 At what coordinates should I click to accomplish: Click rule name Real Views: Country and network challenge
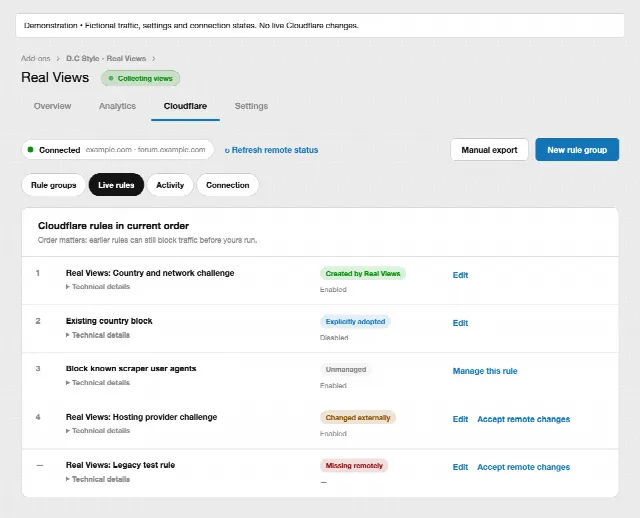(x=150, y=273)
